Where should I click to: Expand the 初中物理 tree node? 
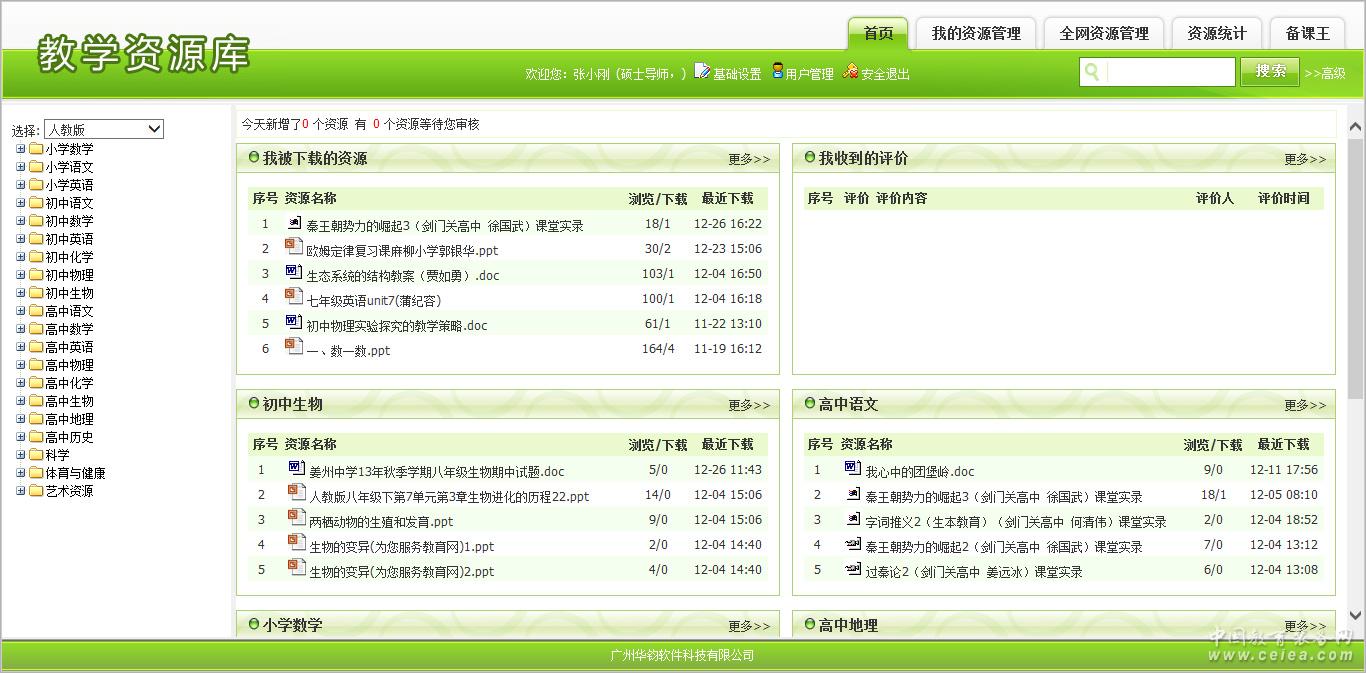pos(21,275)
